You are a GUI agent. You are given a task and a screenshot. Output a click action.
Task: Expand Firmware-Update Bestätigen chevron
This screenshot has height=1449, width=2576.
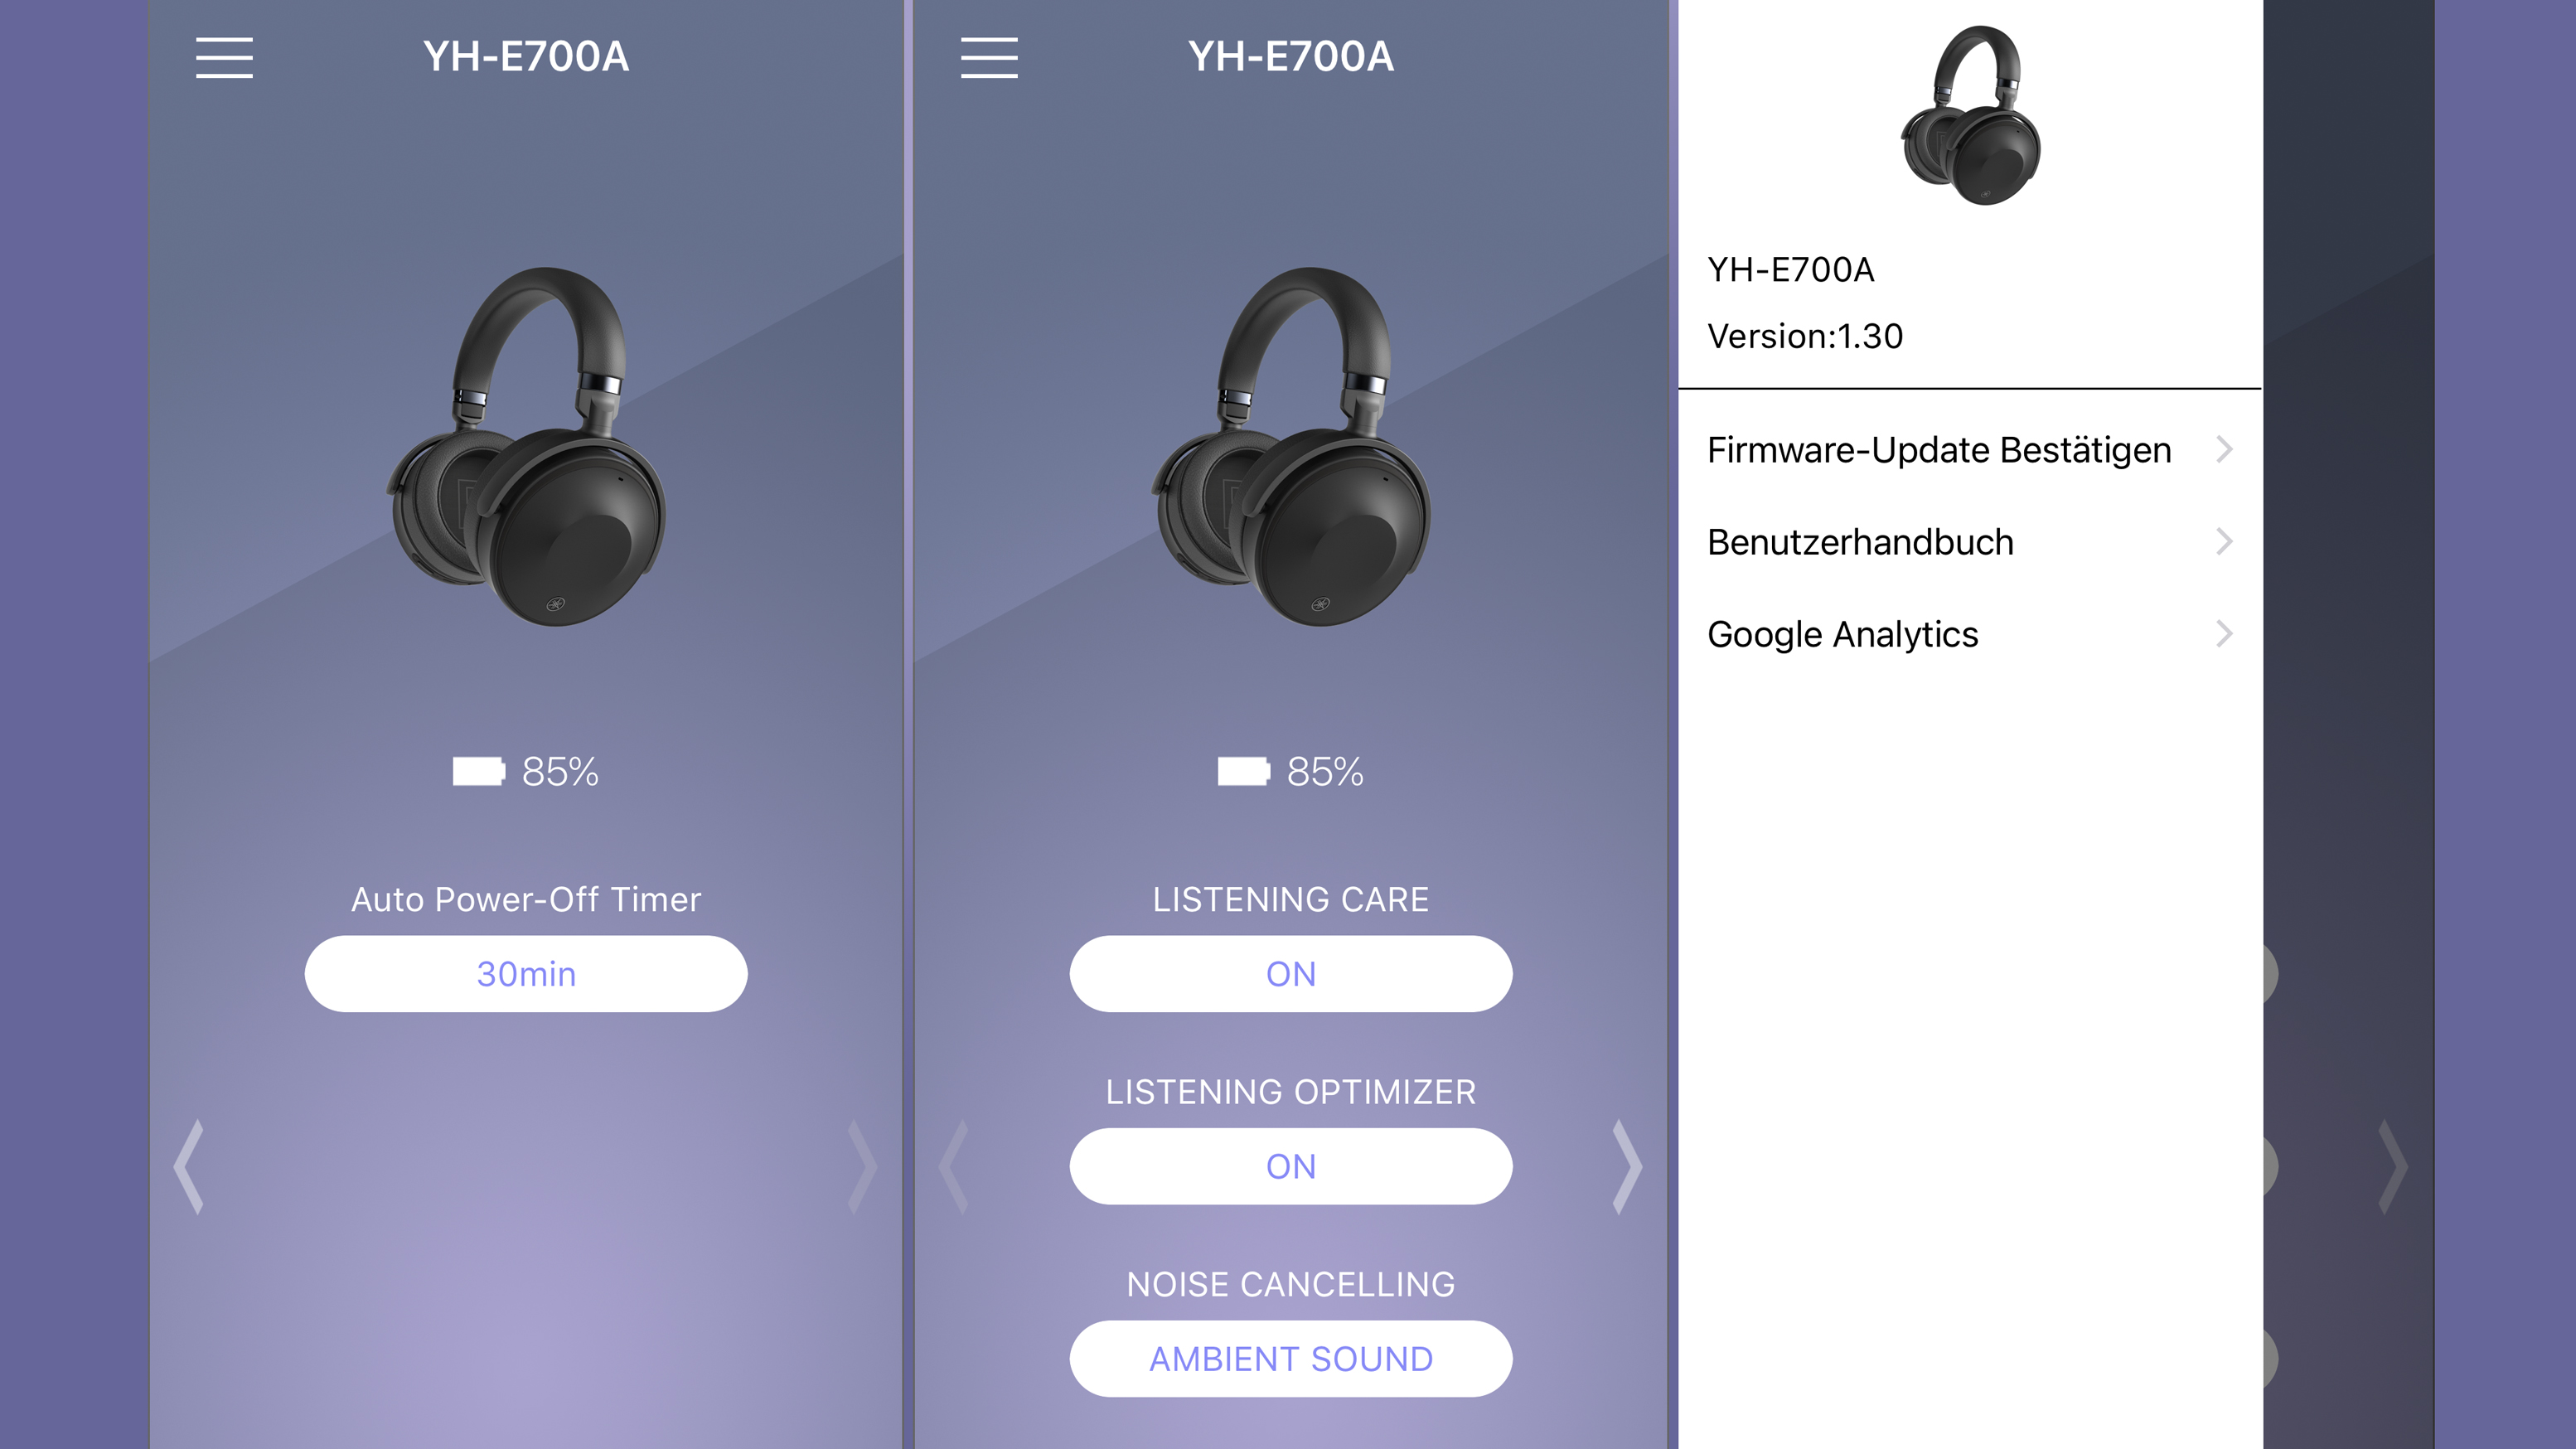(x=2224, y=450)
